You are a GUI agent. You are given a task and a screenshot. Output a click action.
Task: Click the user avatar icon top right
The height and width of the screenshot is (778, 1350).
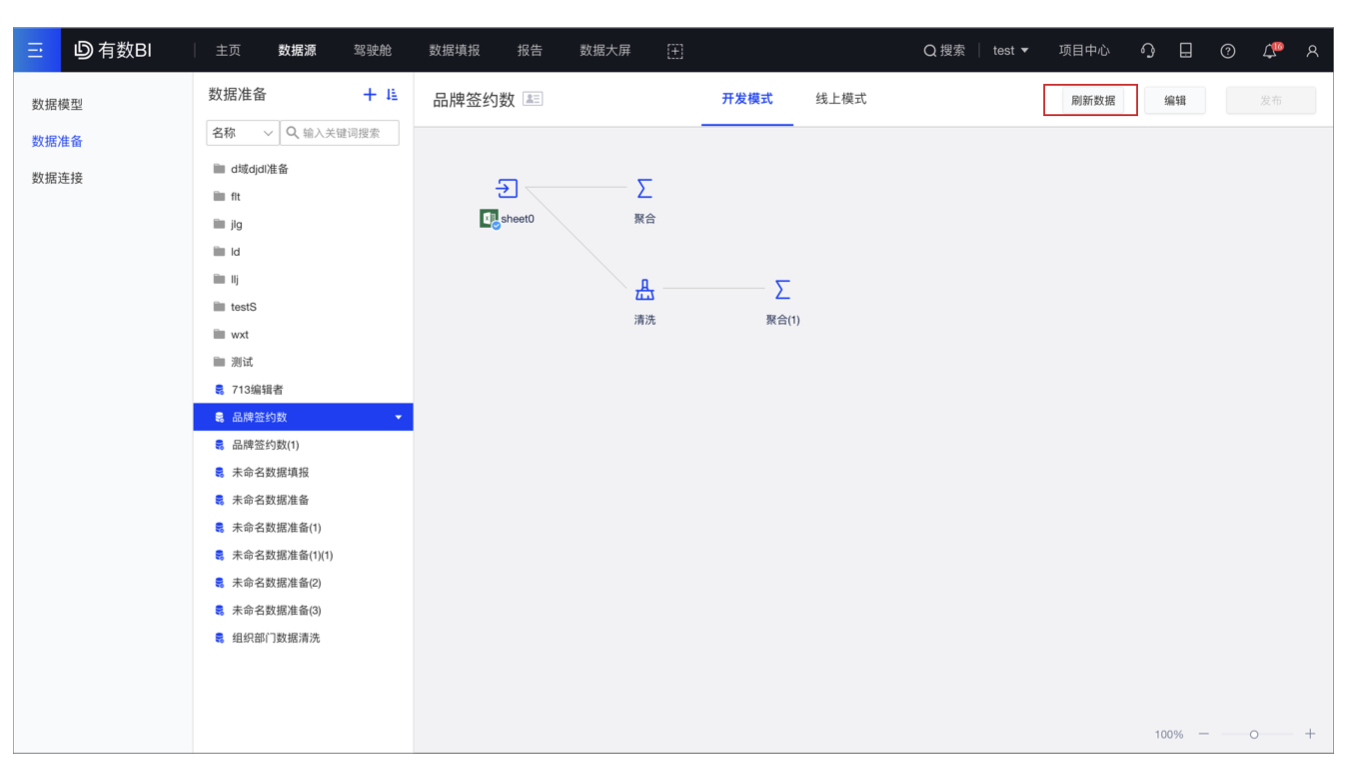click(1312, 50)
